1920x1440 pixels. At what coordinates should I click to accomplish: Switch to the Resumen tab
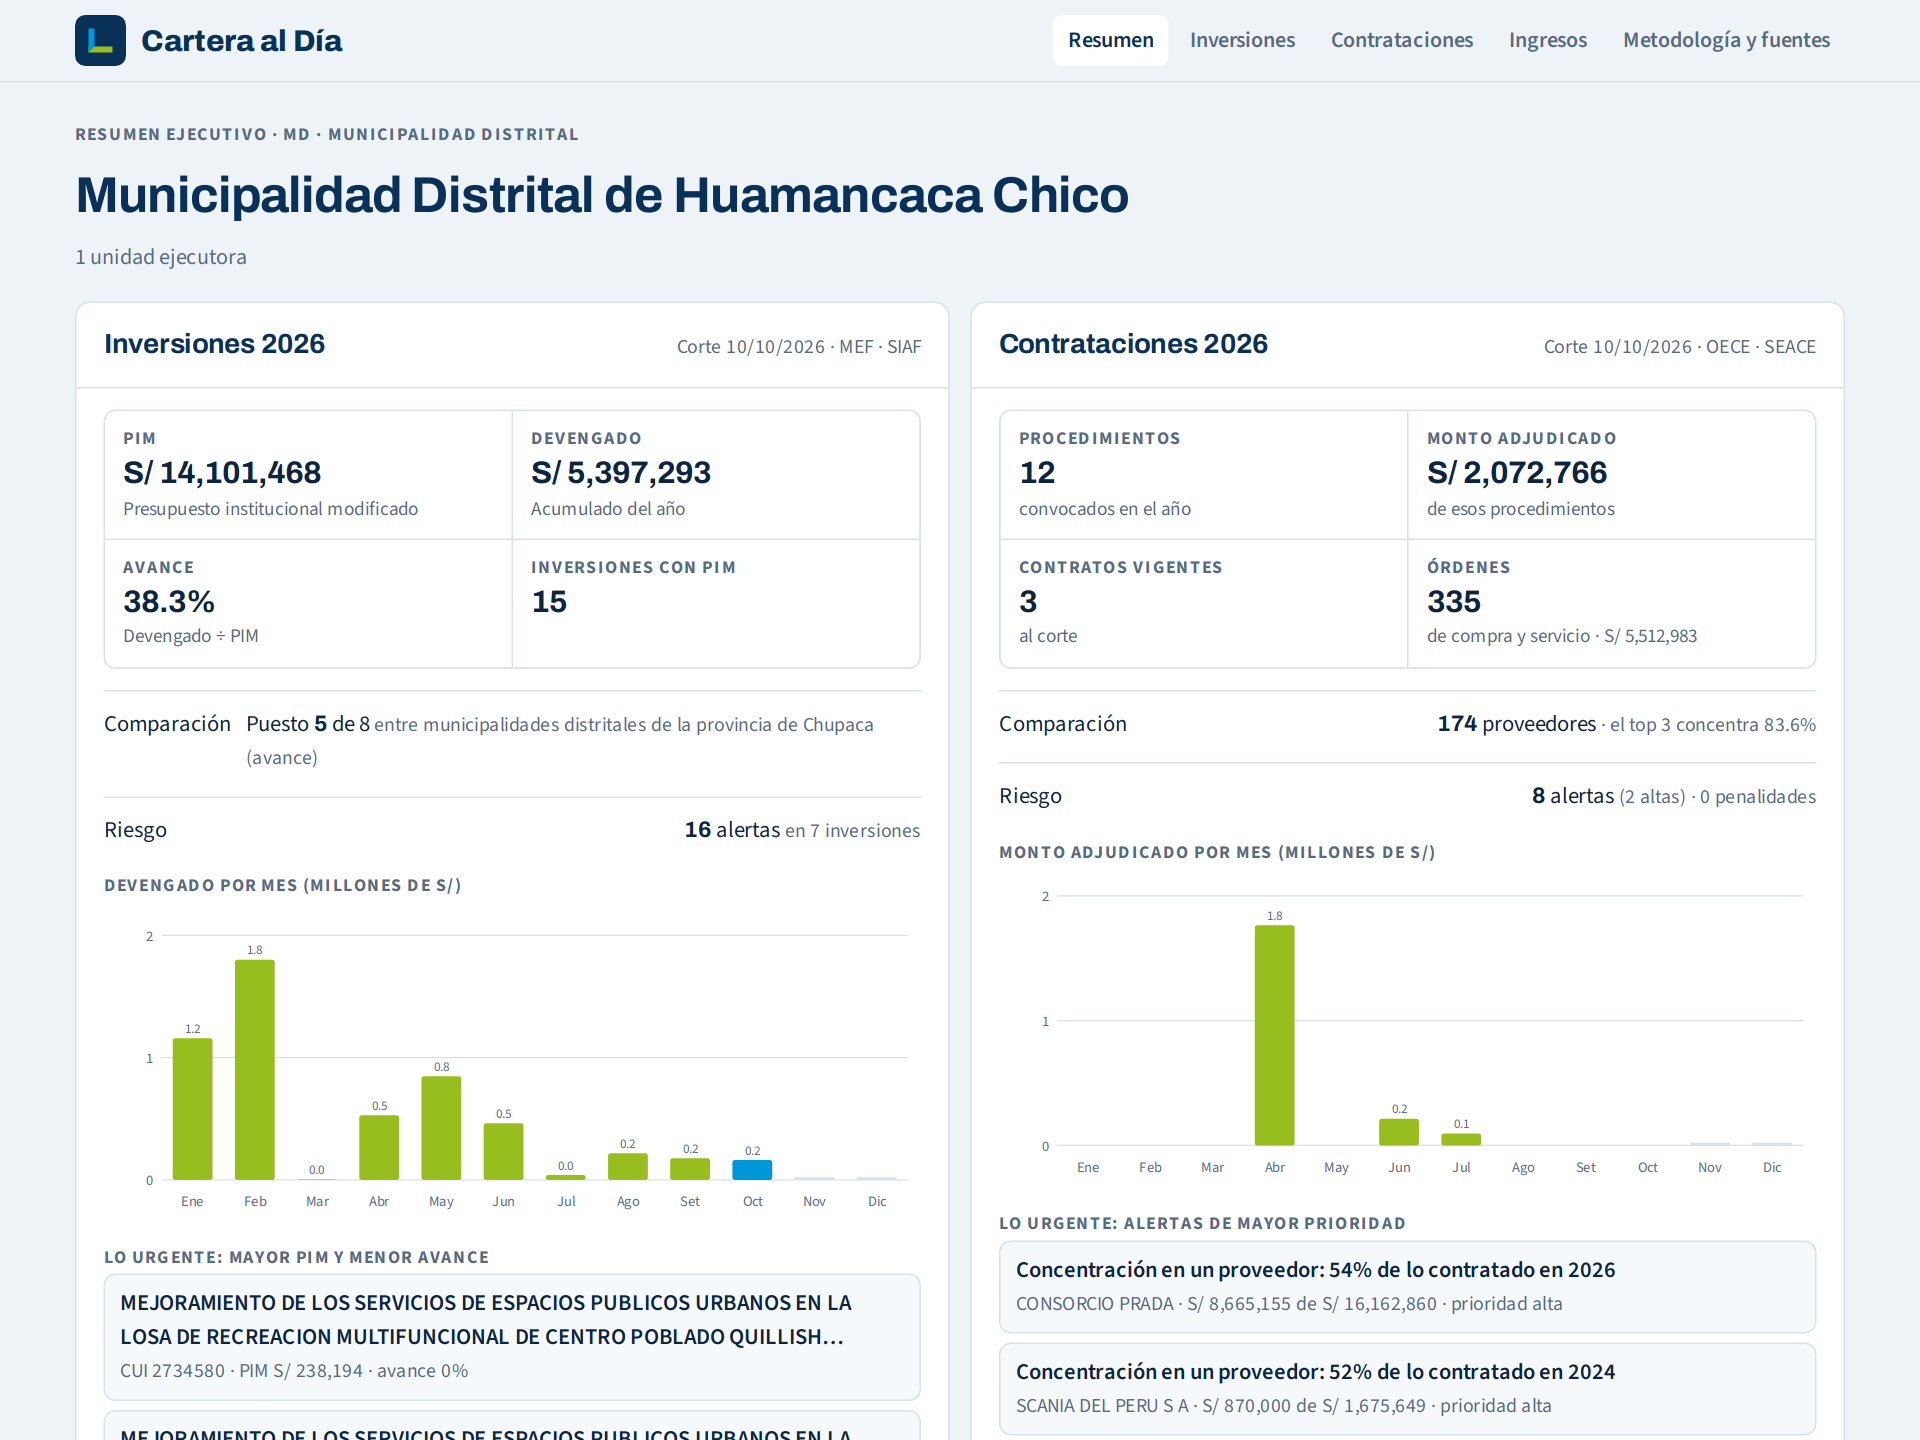(1110, 40)
